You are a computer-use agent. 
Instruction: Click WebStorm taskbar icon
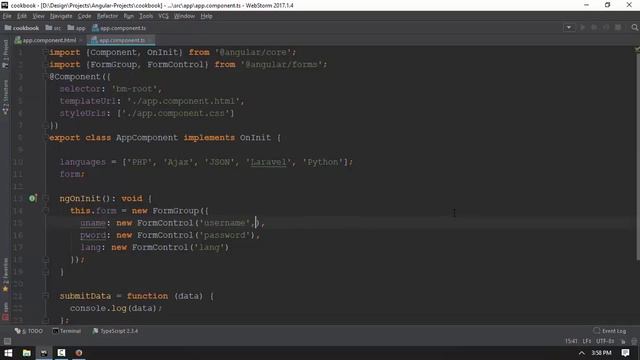click(x=44, y=353)
